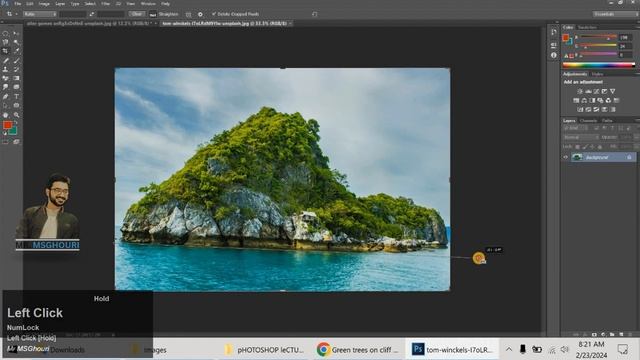Screen dimensions: 640x360
Task: Open the Ratio crop preset dropdown
Action: [40, 14]
